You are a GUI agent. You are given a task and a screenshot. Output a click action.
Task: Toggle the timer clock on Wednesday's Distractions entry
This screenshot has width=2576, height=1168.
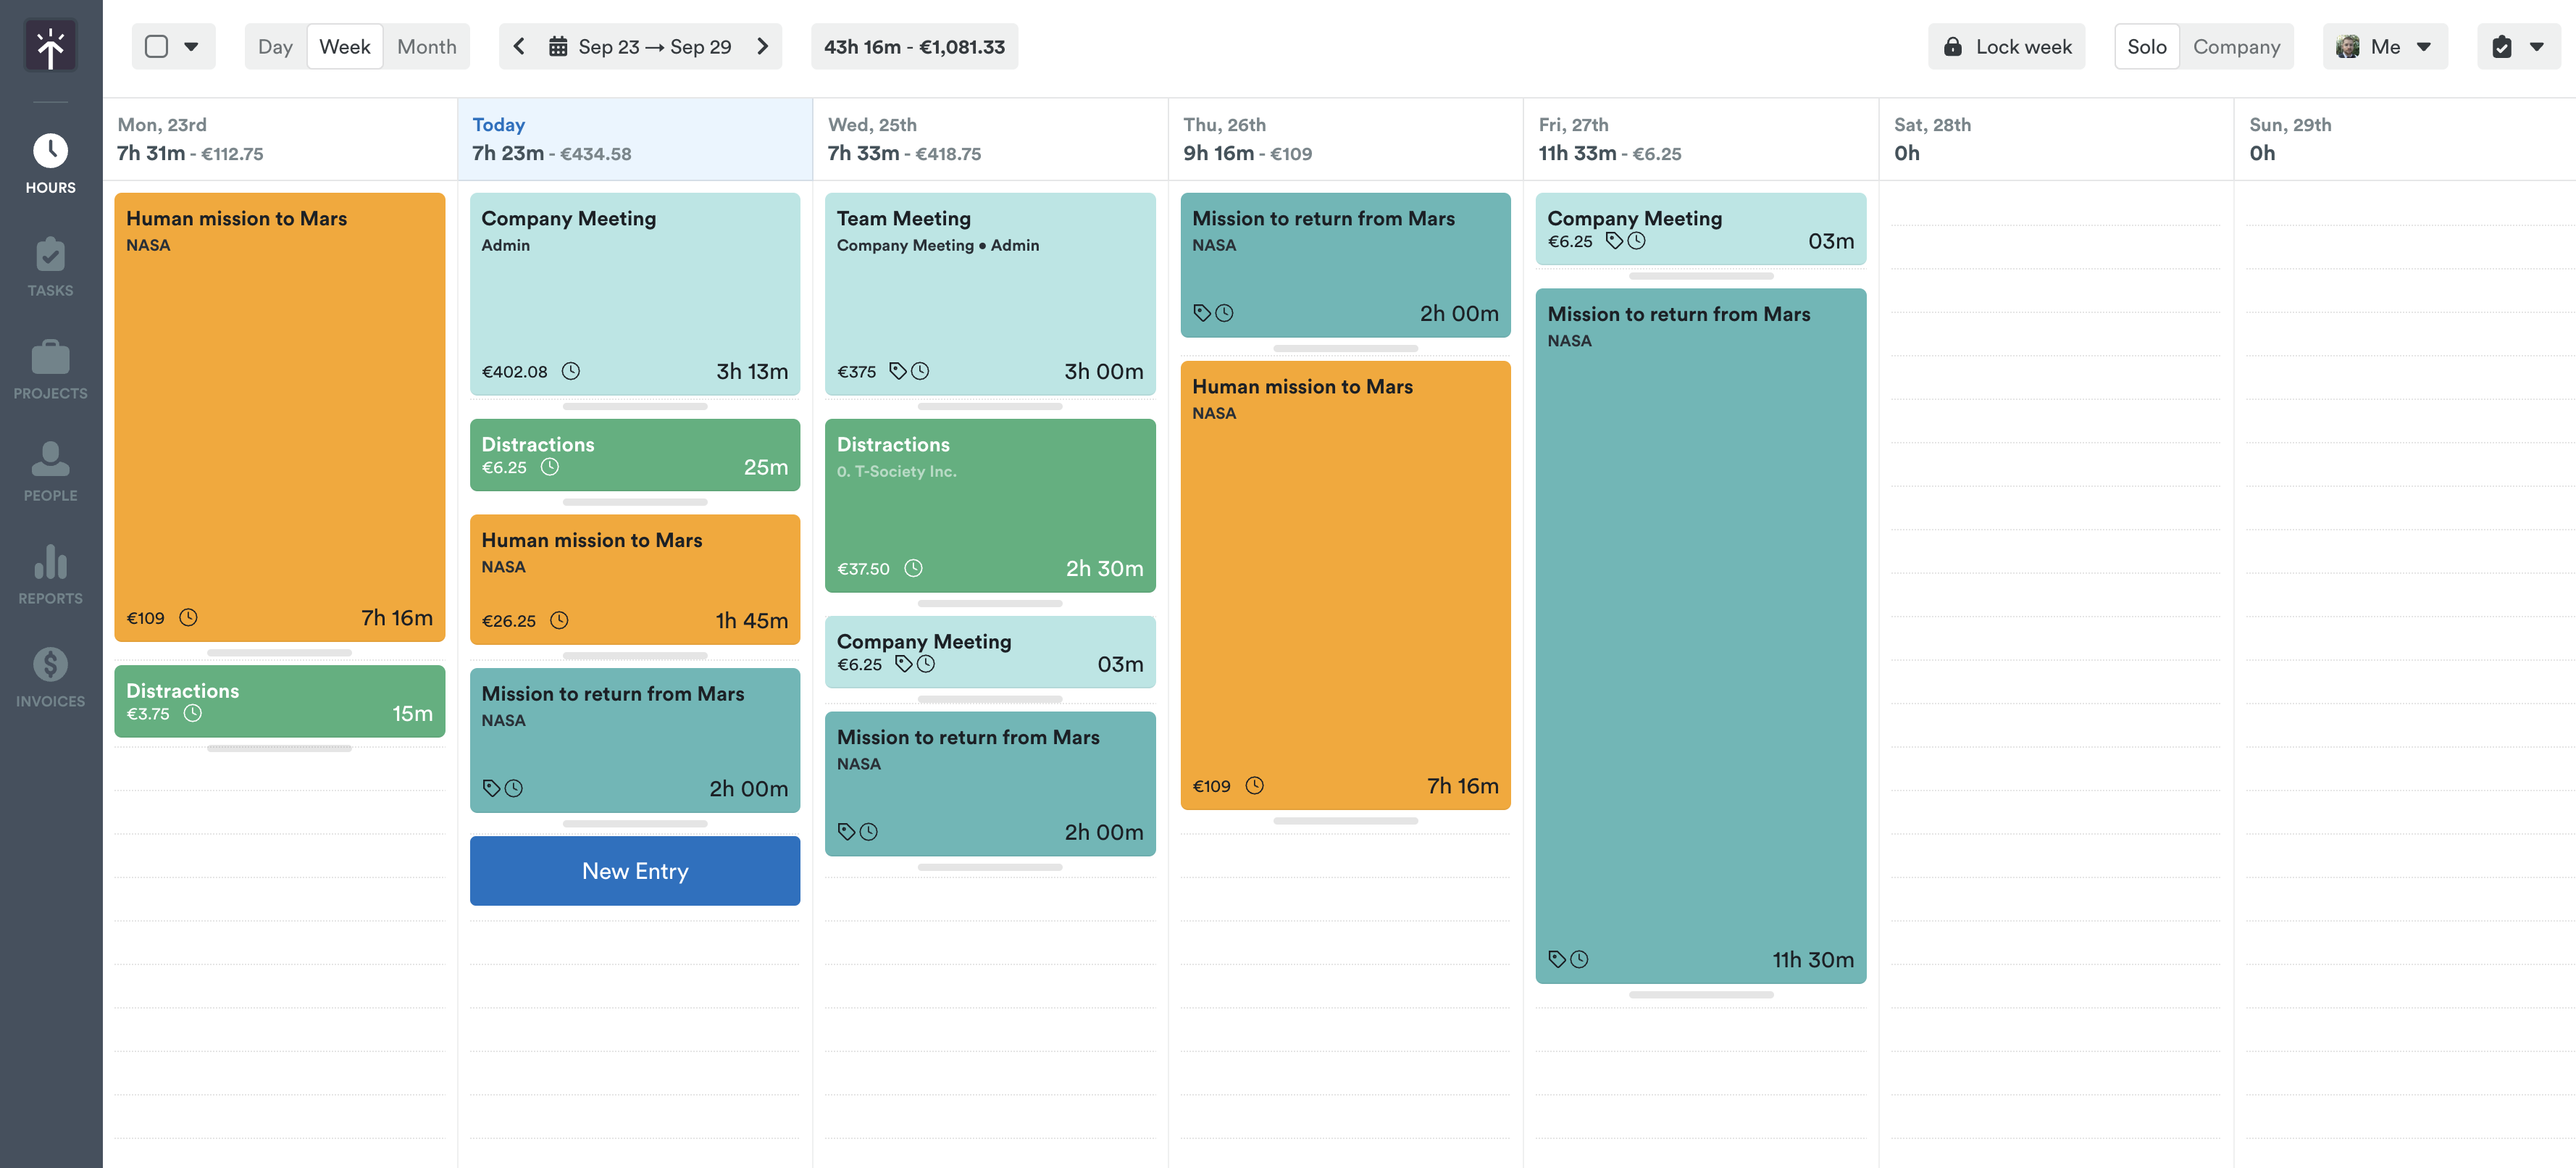pos(913,568)
